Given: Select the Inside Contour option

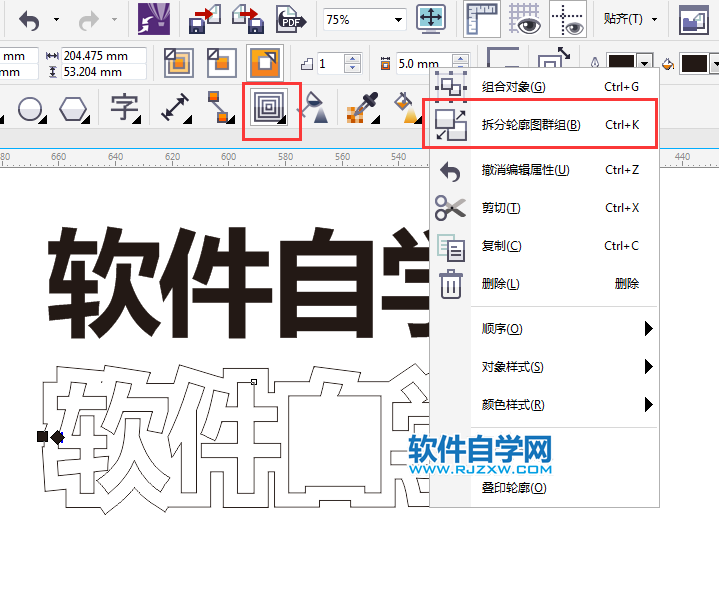Looking at the screenshot, I should point(222,63).
